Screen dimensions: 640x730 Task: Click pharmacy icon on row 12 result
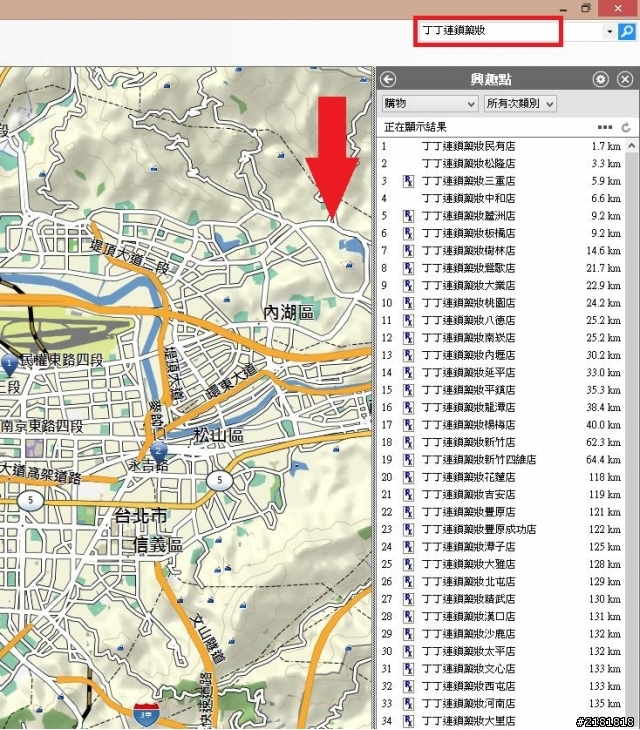point(408,338)
